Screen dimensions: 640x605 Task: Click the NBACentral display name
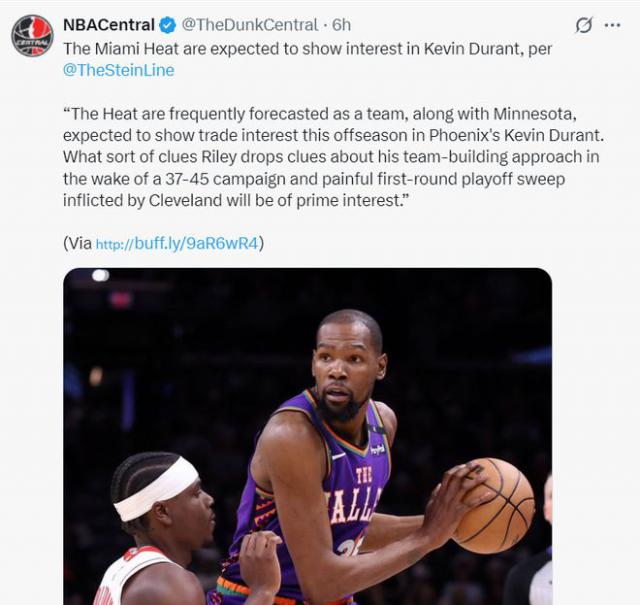click(108, 25)
